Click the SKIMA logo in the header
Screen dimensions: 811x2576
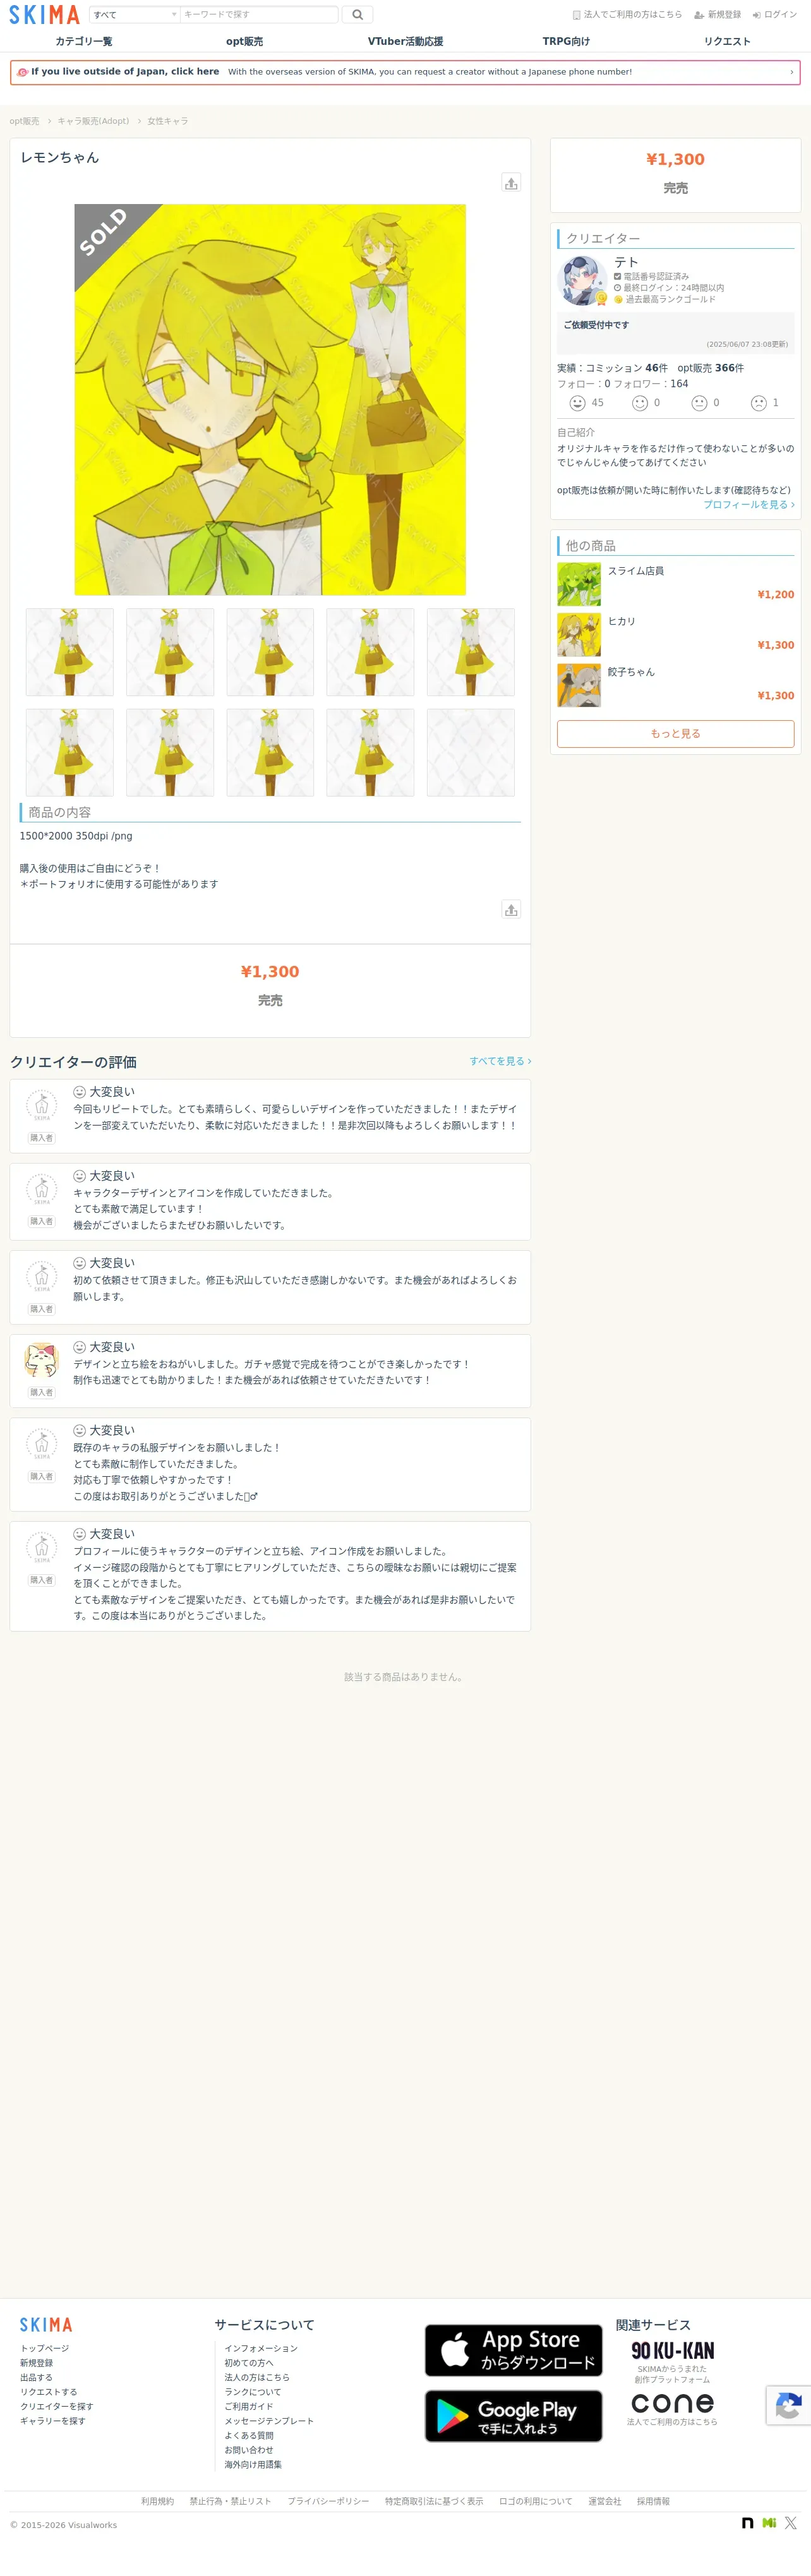click(44, 15)
